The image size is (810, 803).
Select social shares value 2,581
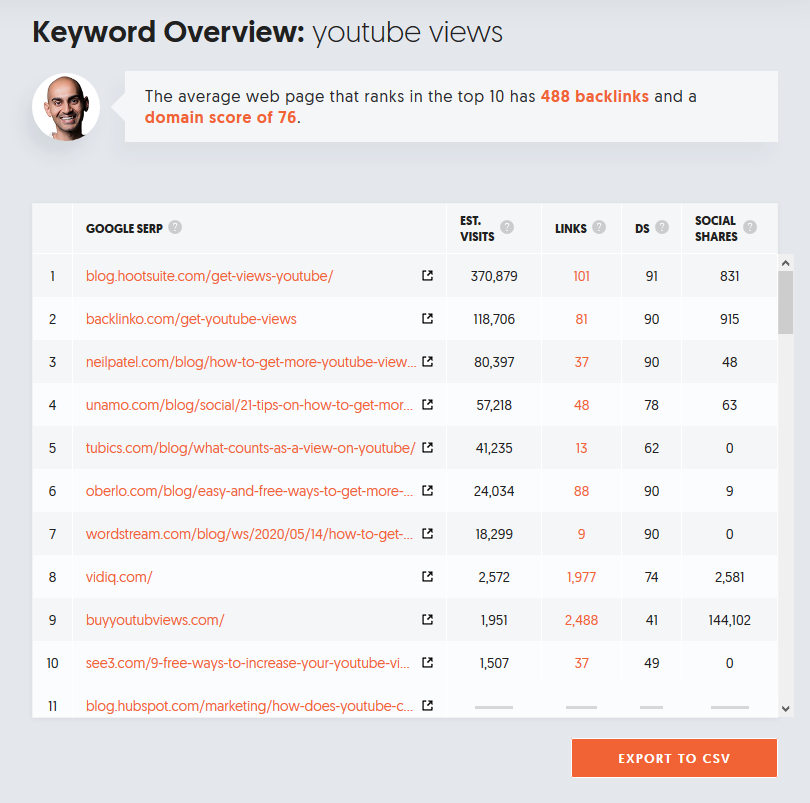729,577
